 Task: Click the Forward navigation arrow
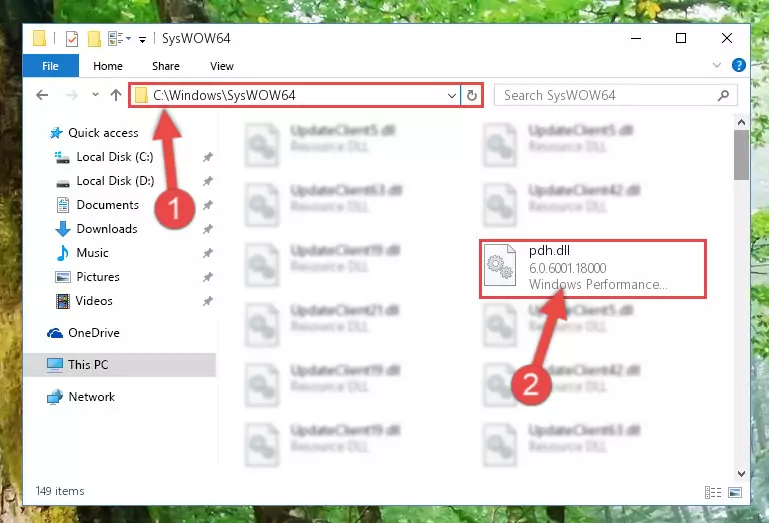coord(72,95)
